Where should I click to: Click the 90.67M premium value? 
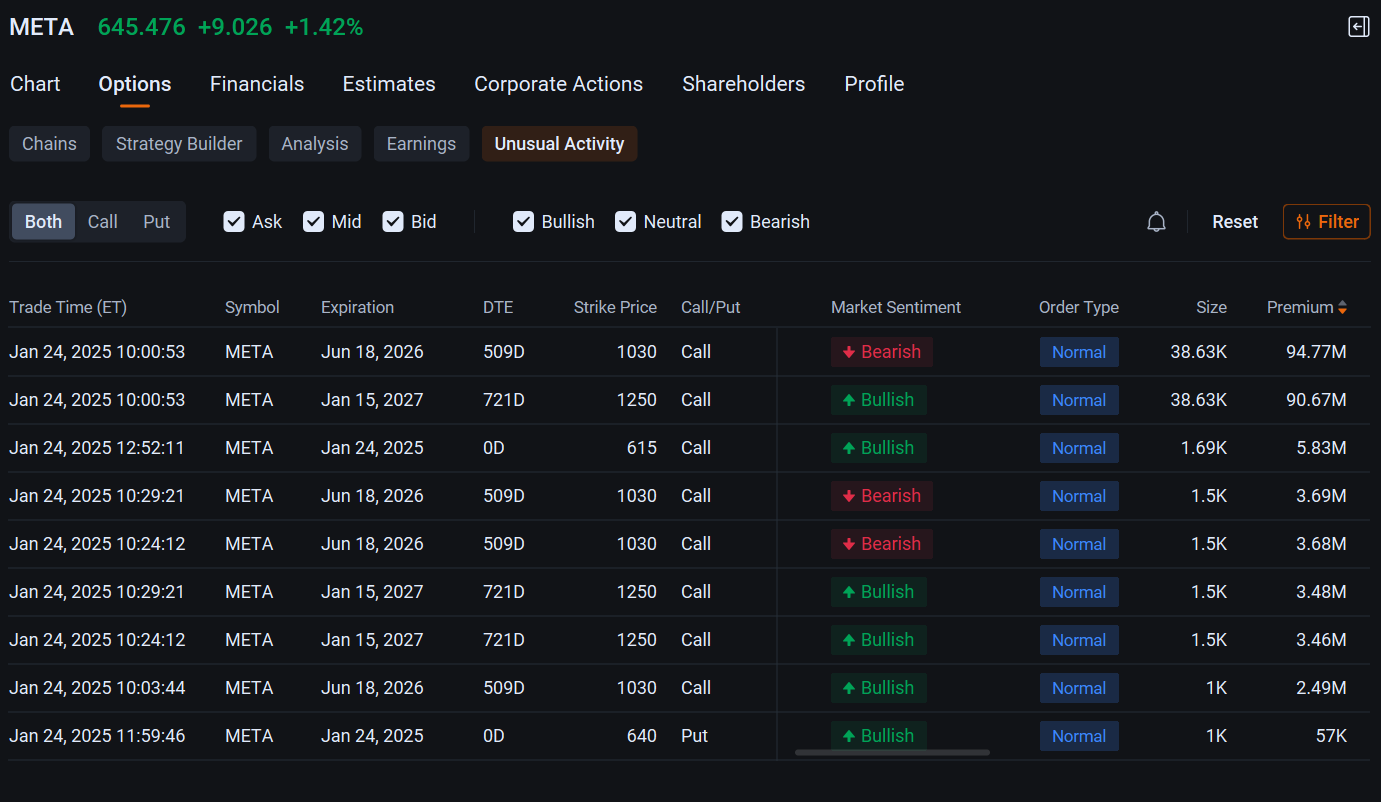(1316, 400)
